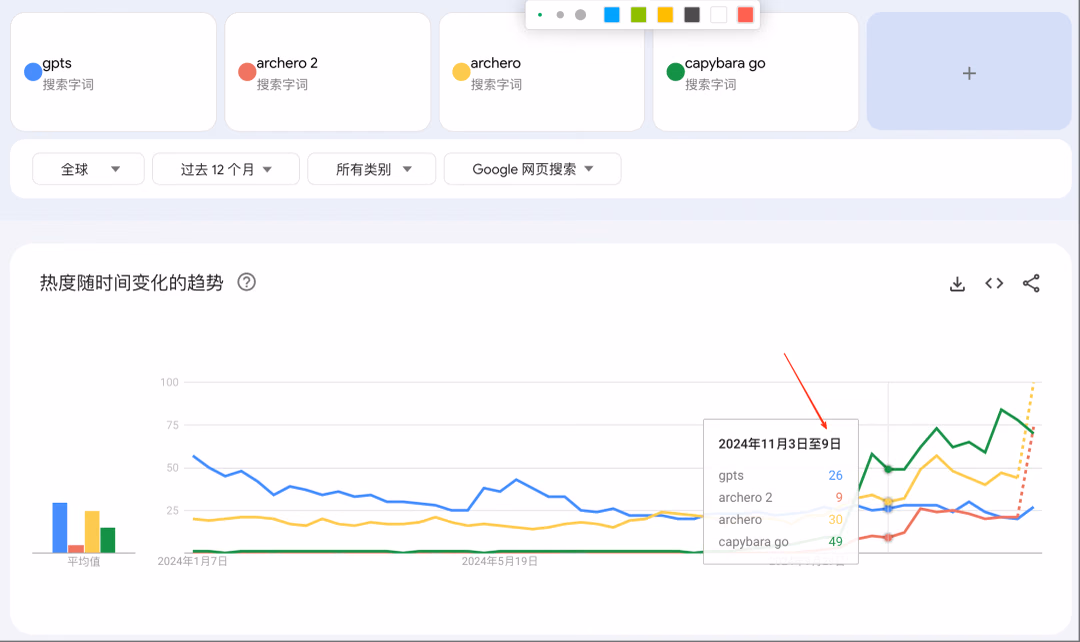Click the red dot of archero 2 term

(x=247, y=72)
